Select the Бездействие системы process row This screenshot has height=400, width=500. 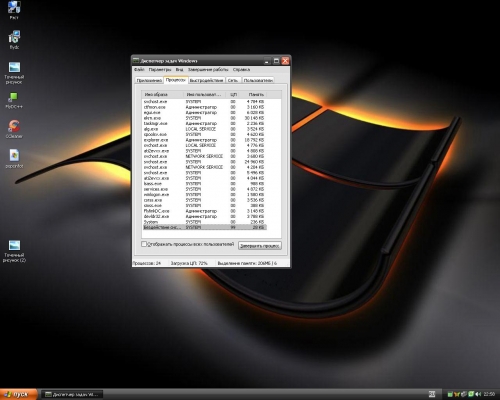click(x=204, y=227)
